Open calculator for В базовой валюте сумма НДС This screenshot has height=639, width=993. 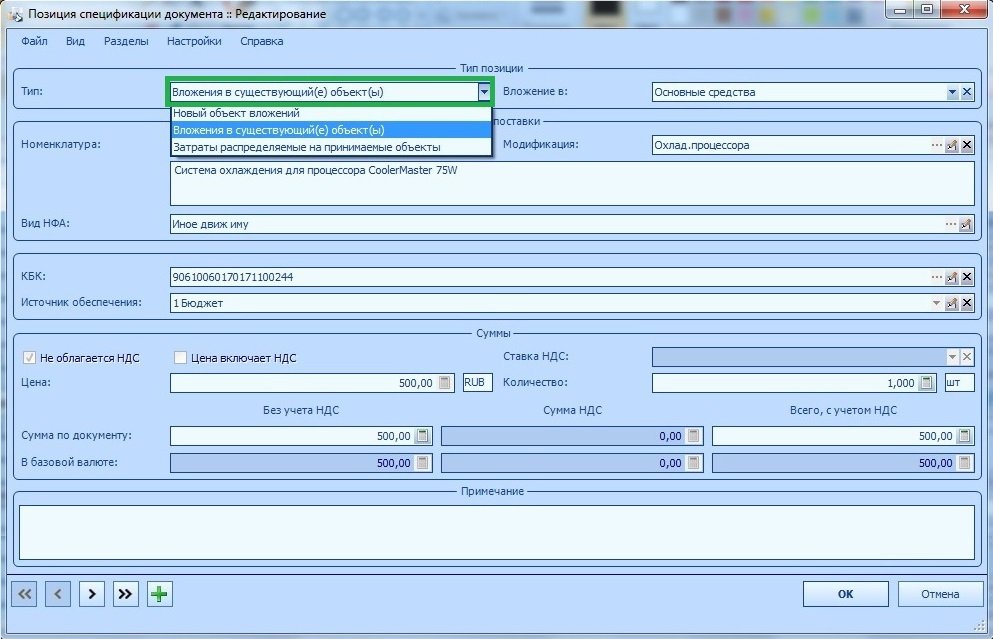pyautogui.click(x=693, y=463)
